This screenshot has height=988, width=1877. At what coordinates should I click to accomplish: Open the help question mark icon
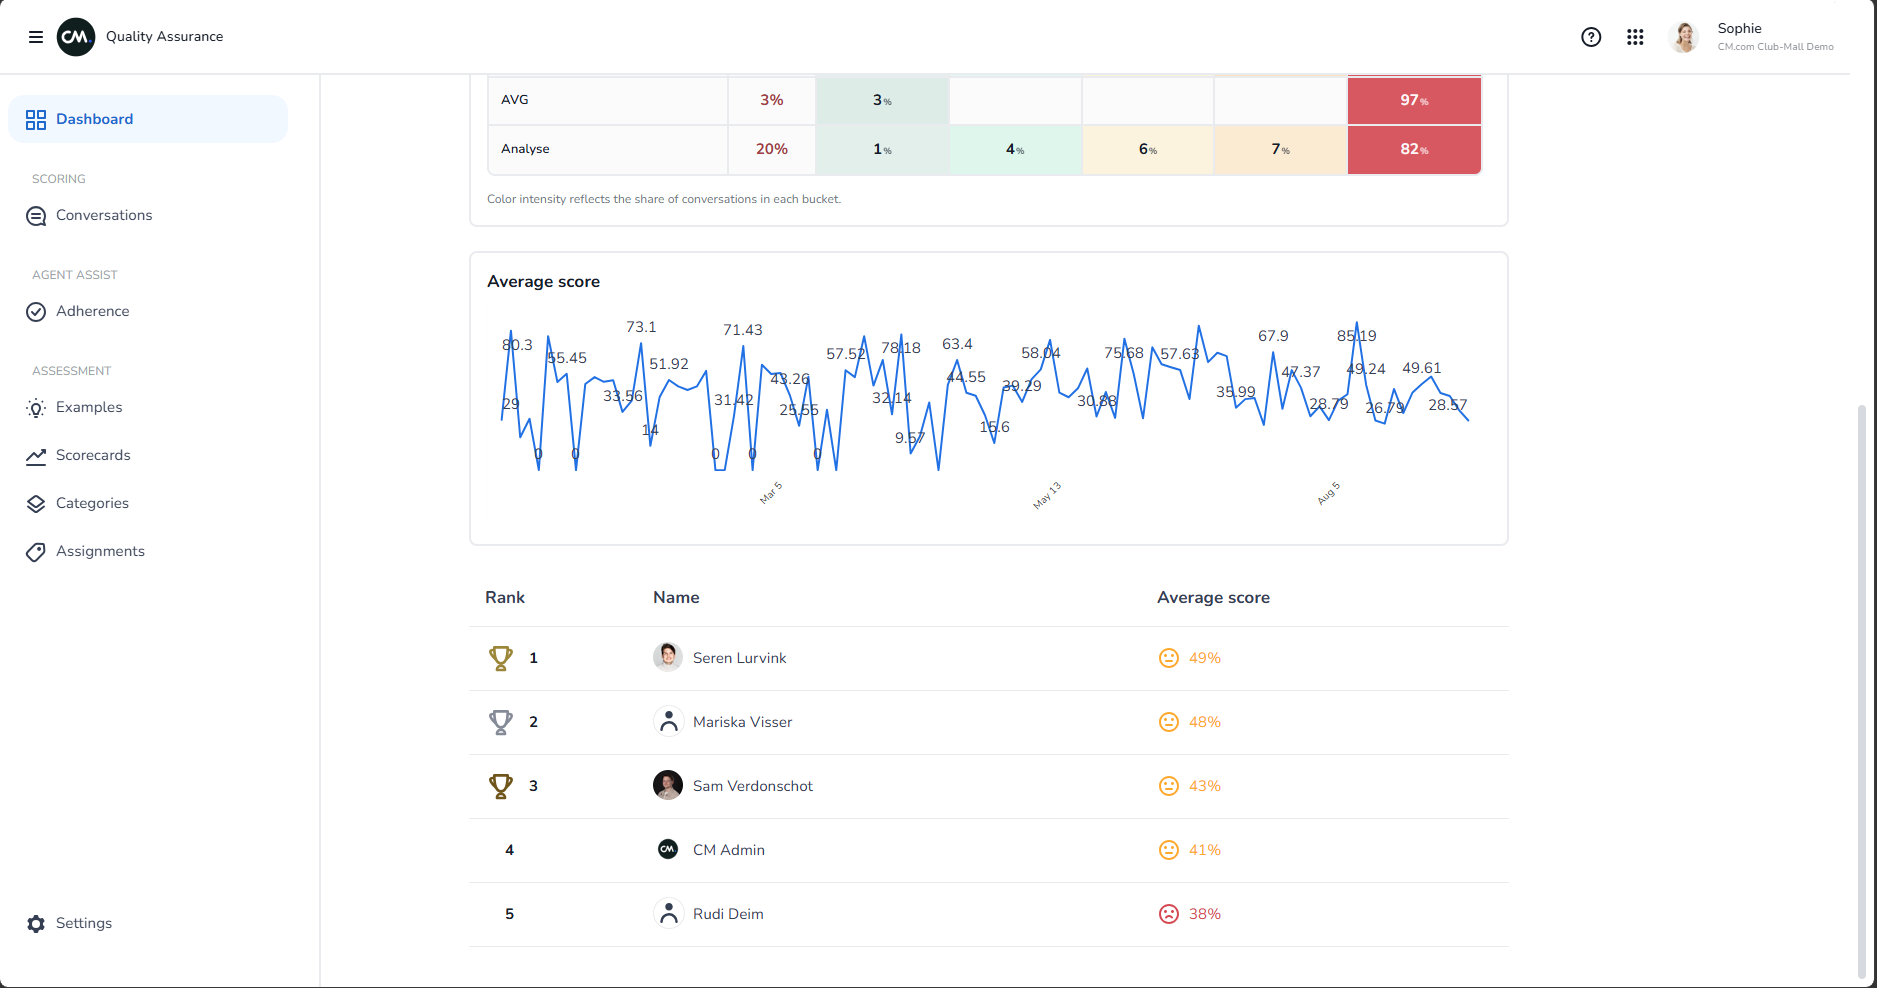1591,37
